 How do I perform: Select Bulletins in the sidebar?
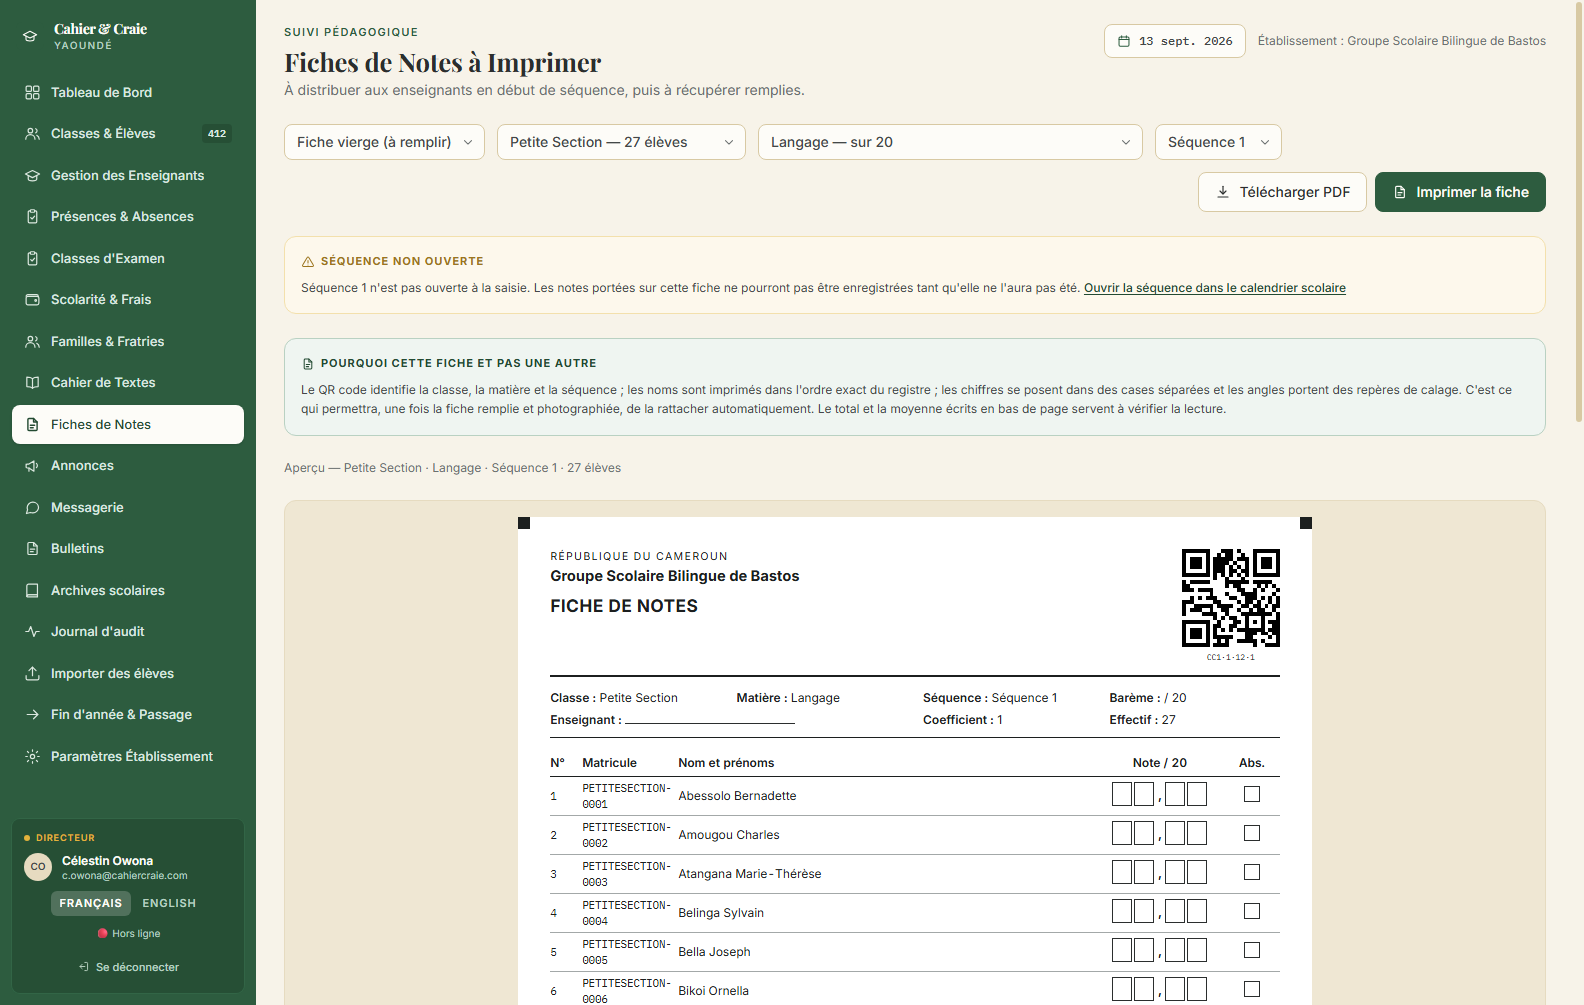128,548
